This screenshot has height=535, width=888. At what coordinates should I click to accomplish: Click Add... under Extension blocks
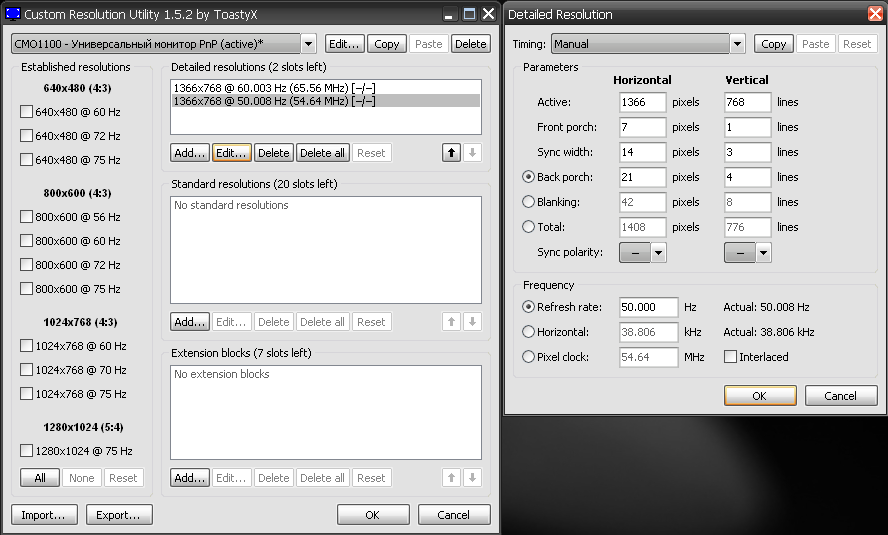[189, 478]
